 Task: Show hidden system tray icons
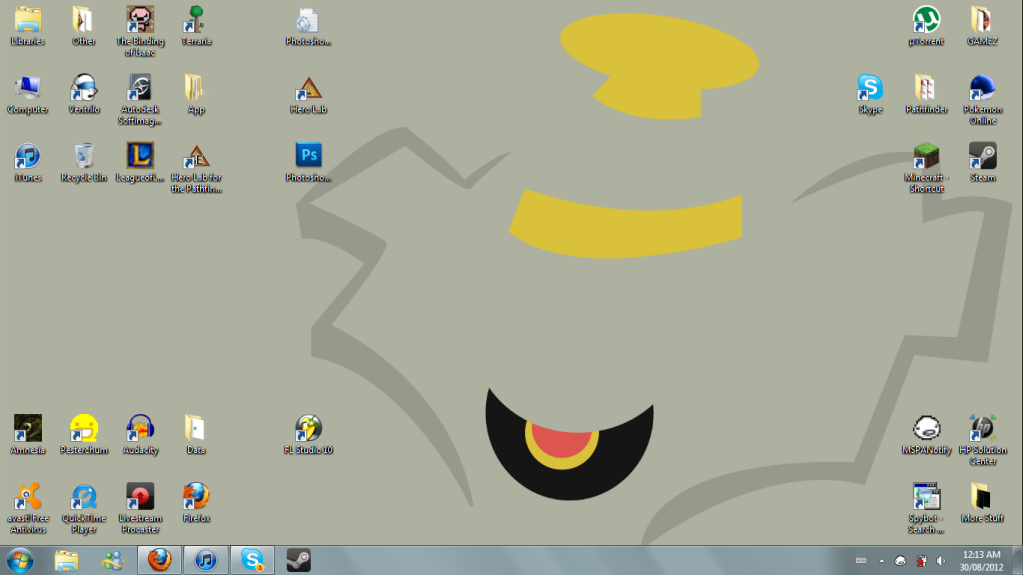pos(881,560)
